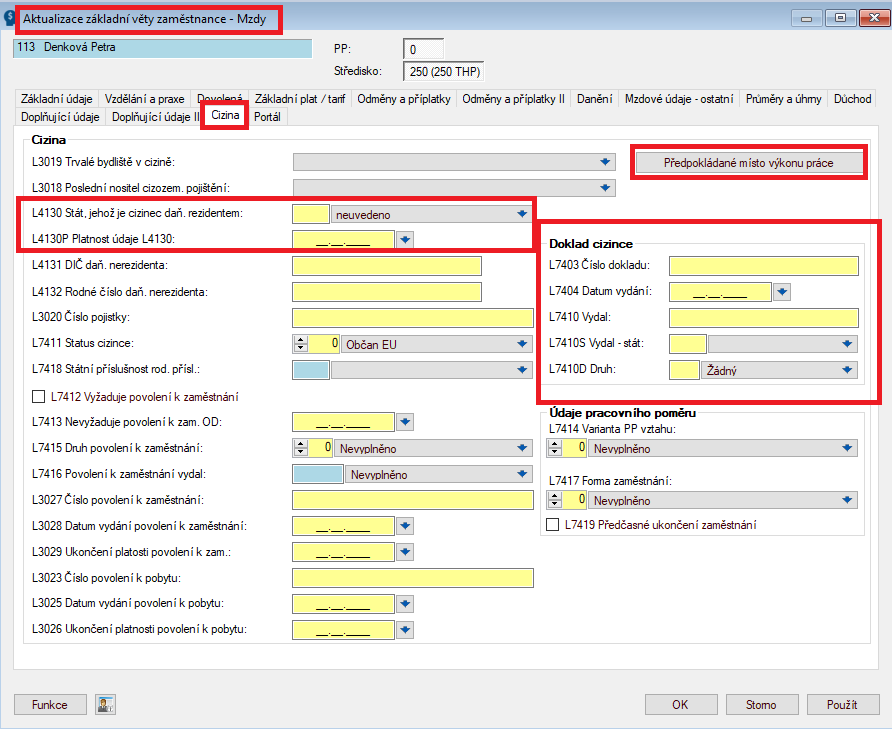Expand L3019 Trvalé bydliště v cizině dropdown
Screen dimensions: 892x729
605,162
